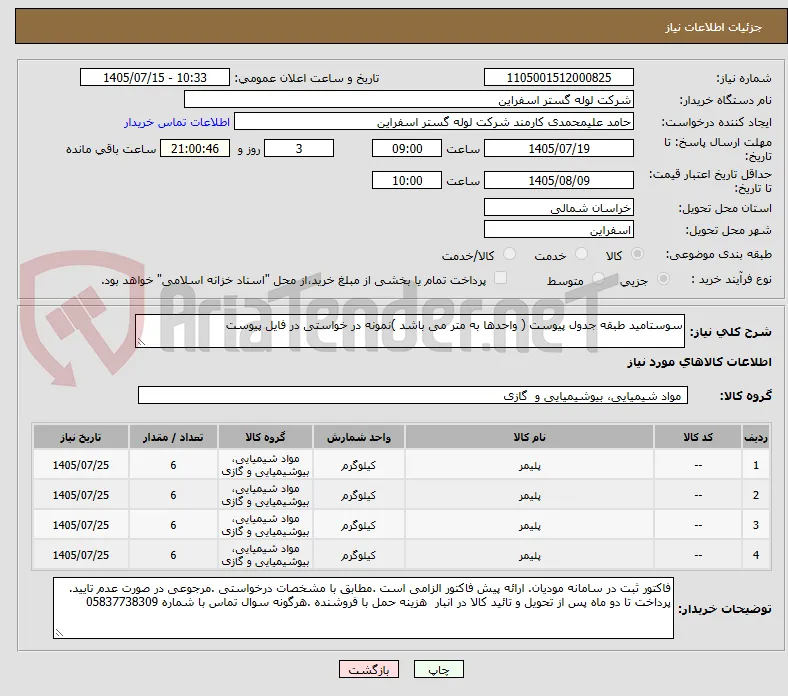Click the گروه کالا column header

click(x=265, y=437)
